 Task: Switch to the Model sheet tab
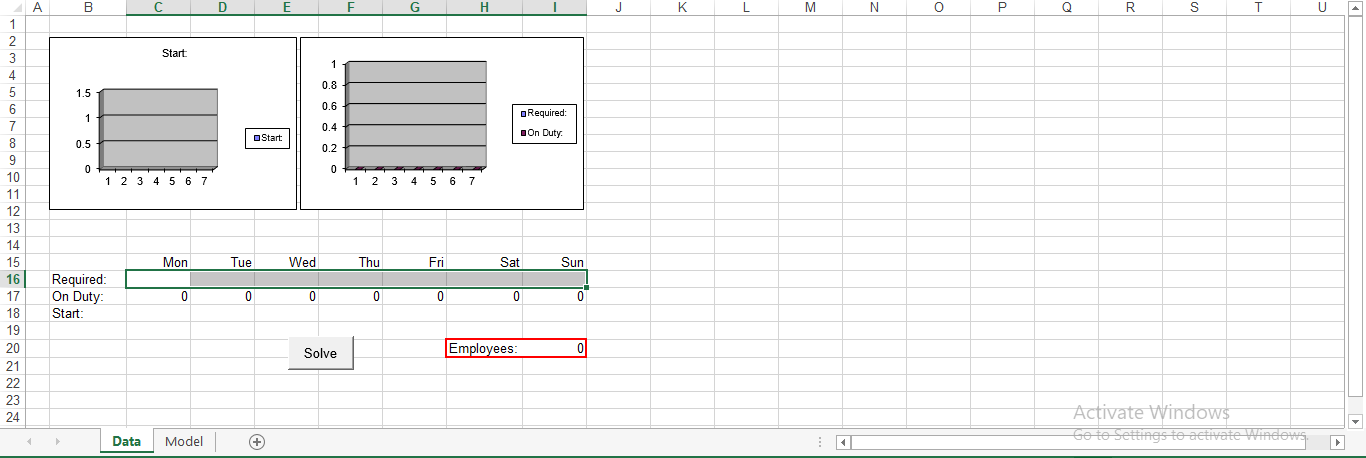click(x=184, y=441)
